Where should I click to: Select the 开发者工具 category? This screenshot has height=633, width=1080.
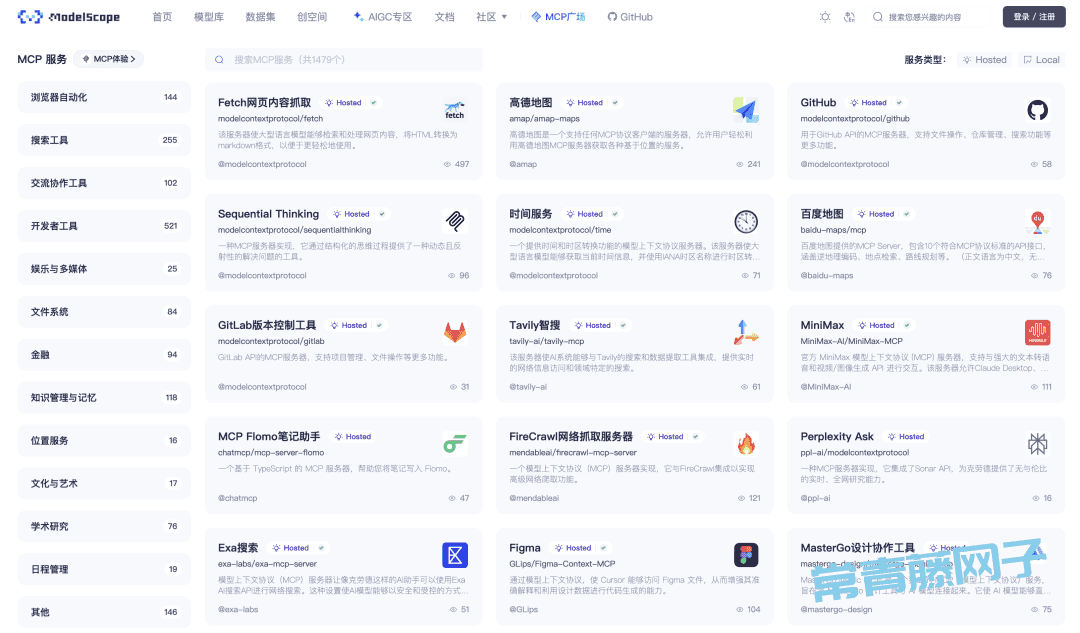coord(104,226)
